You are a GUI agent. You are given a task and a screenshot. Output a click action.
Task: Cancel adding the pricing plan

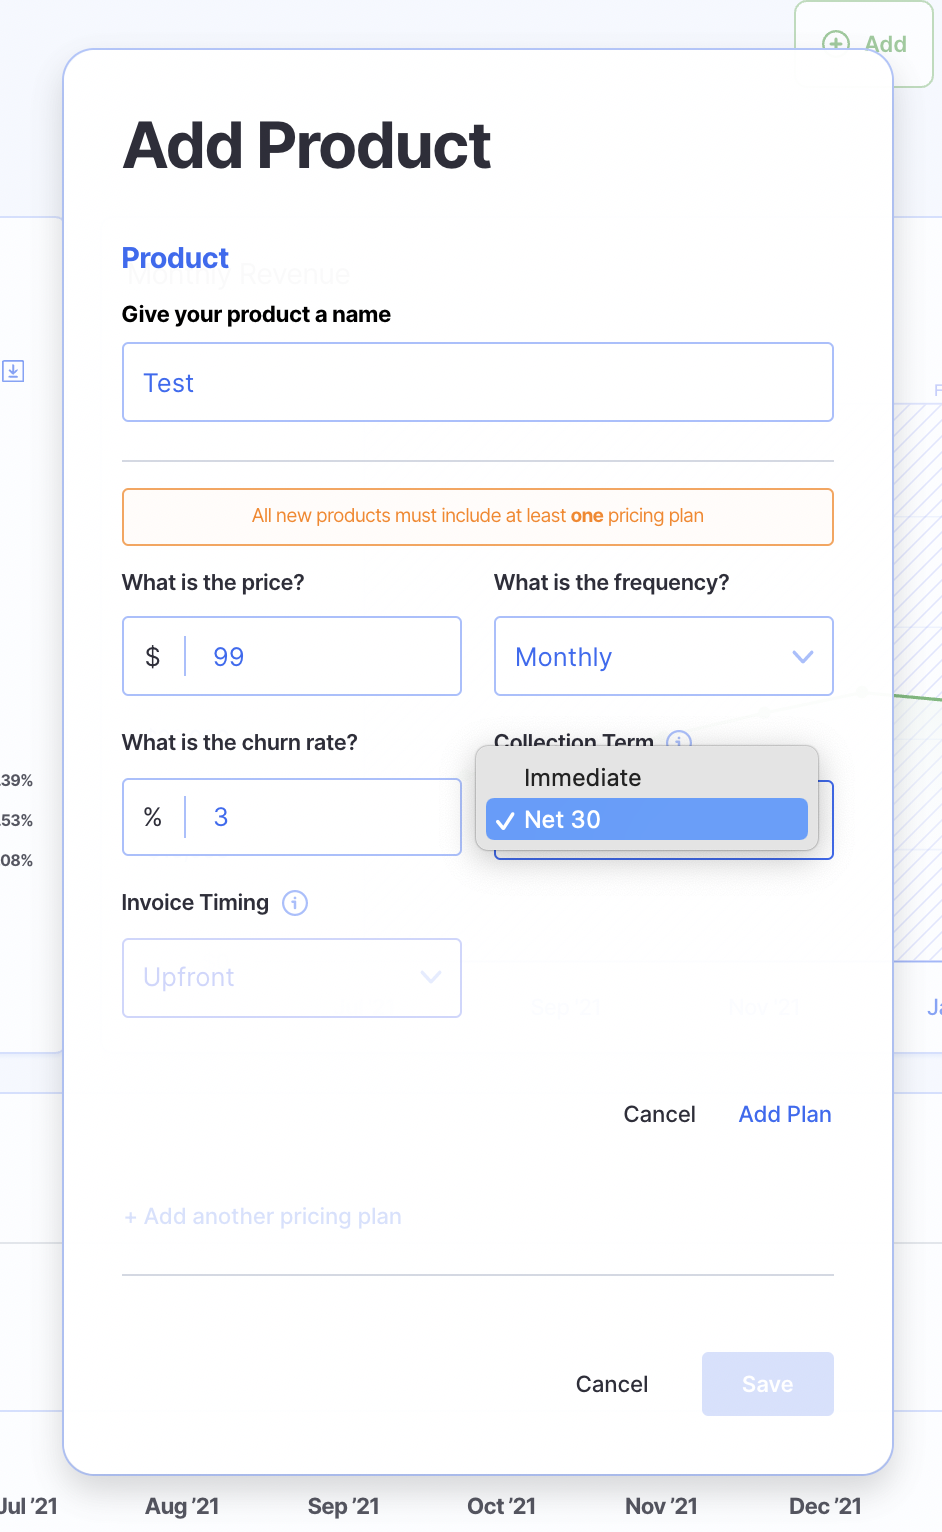tap(659, 1114)
